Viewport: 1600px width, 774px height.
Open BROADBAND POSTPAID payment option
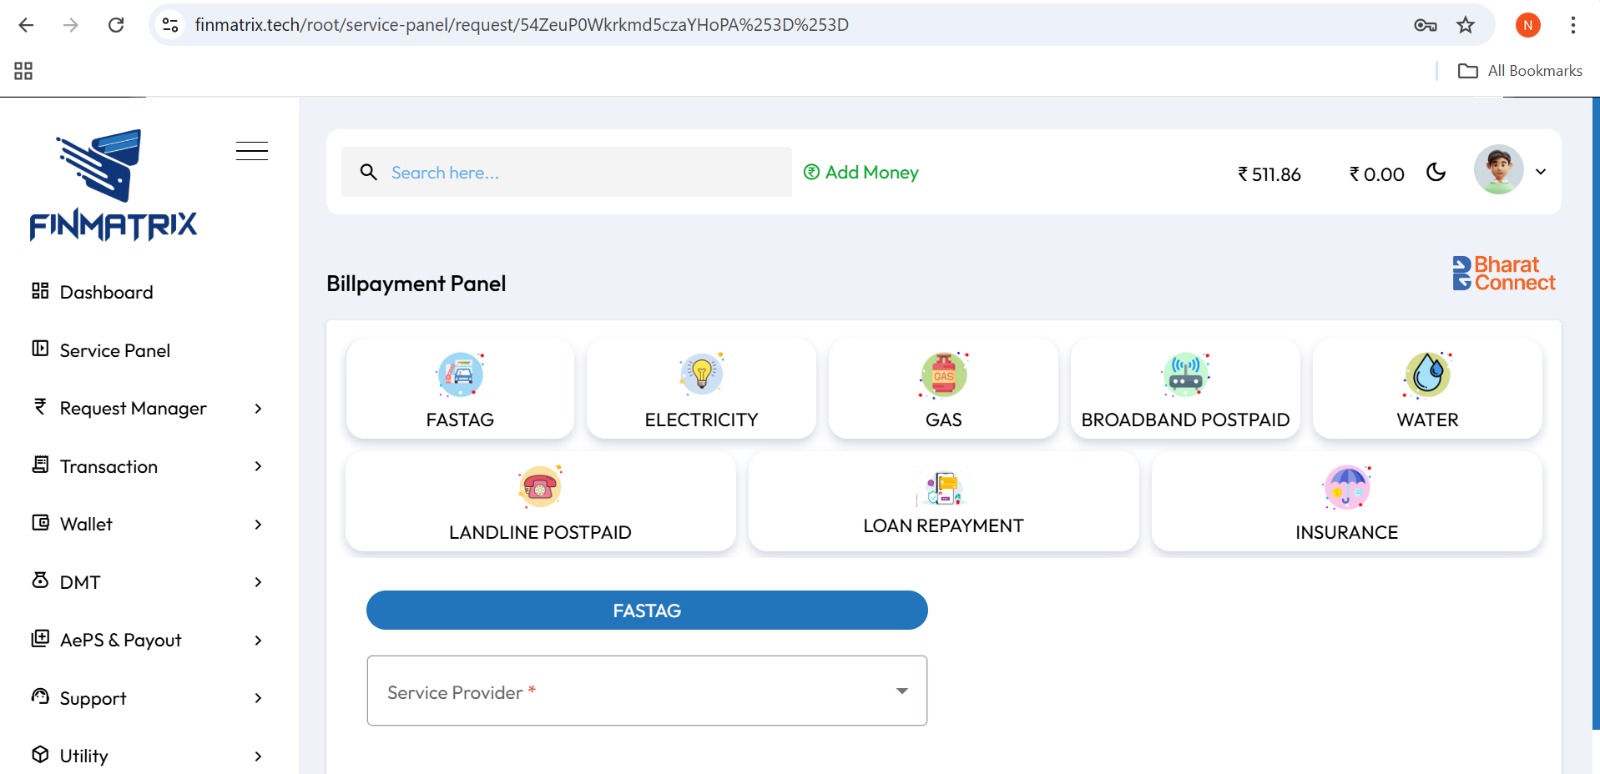pos(1185,390)
